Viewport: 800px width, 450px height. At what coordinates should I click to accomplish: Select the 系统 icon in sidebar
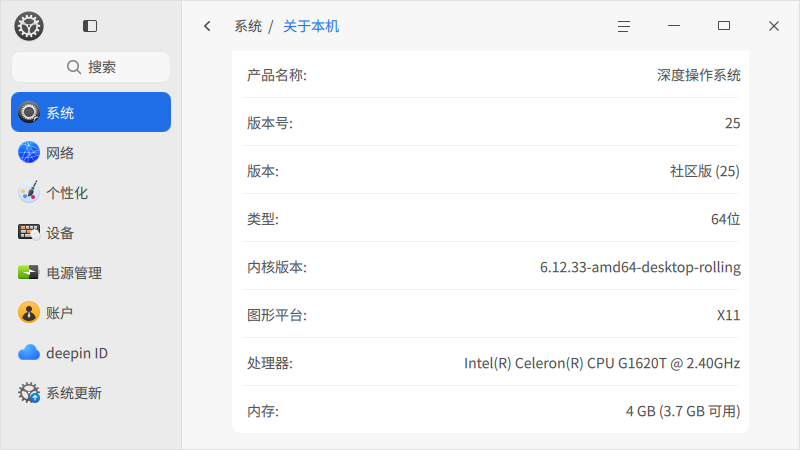pos(29,112)
